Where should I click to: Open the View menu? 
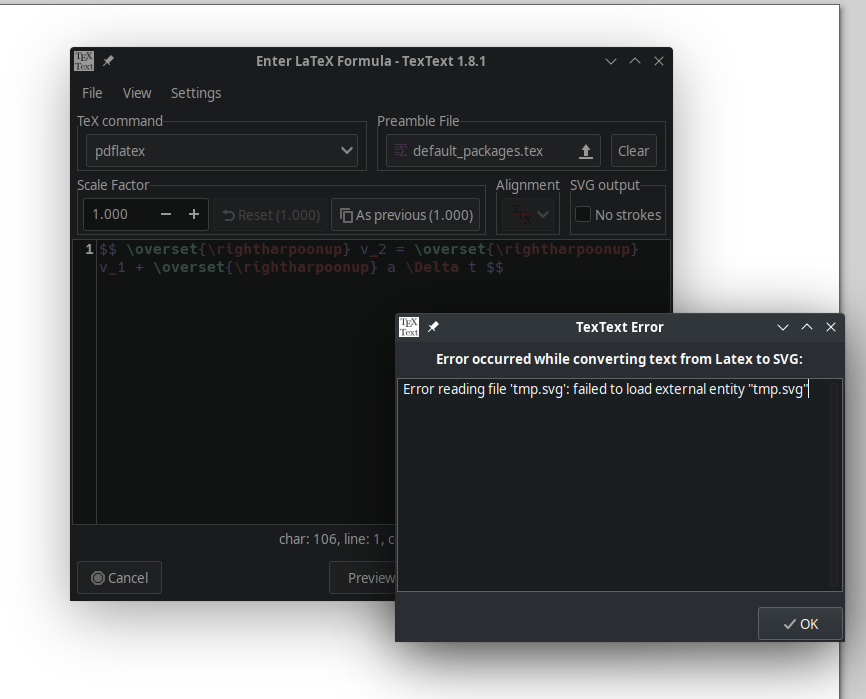pyautogui.click(x=137, y=92)
